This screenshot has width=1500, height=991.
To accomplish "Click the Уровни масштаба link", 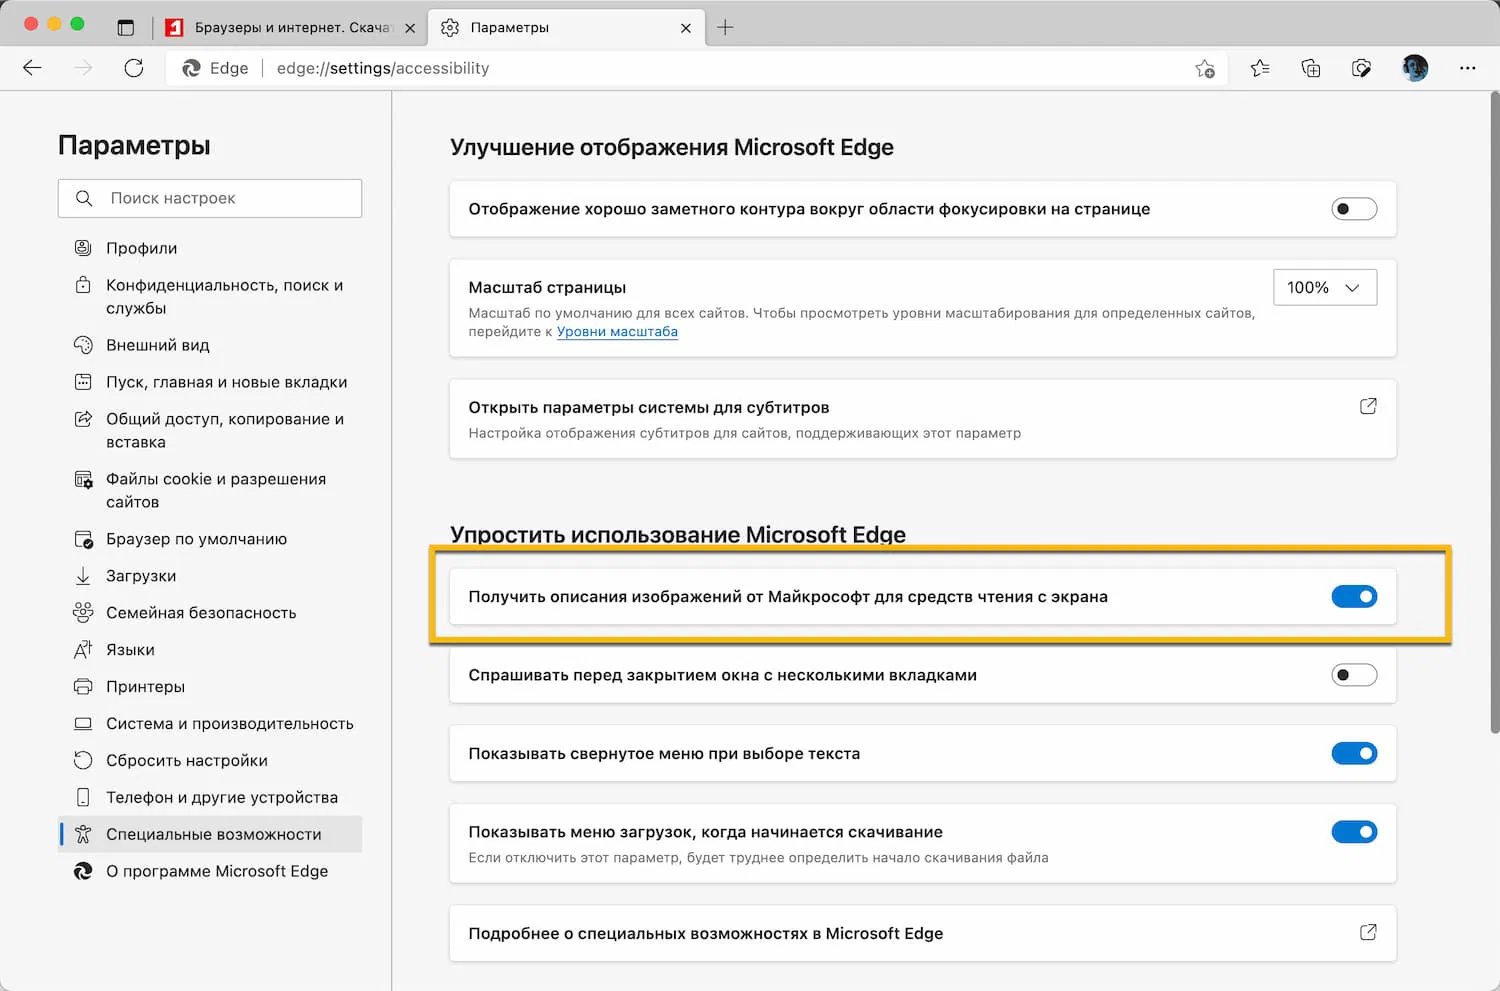I will [x=617, y=332].
